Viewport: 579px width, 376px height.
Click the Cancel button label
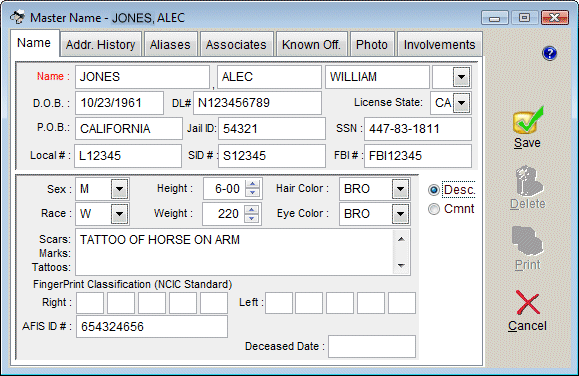coord(527,326)
